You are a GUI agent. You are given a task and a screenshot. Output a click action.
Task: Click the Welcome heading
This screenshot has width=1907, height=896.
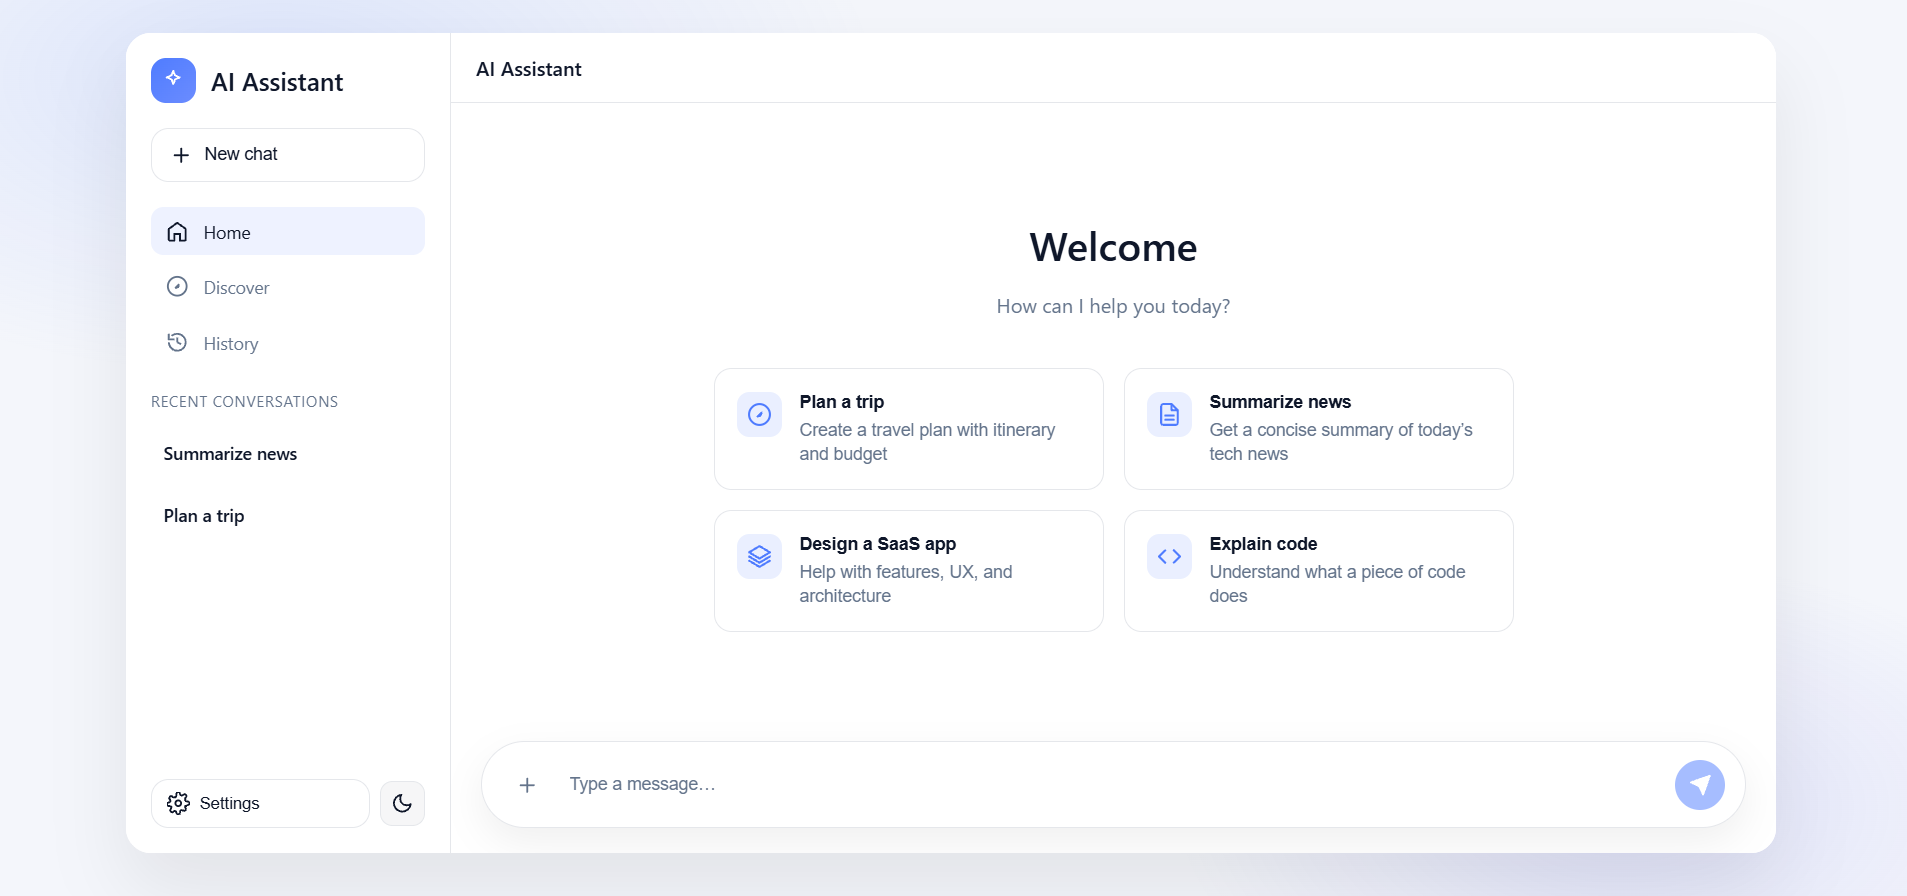pos(1113,247)
